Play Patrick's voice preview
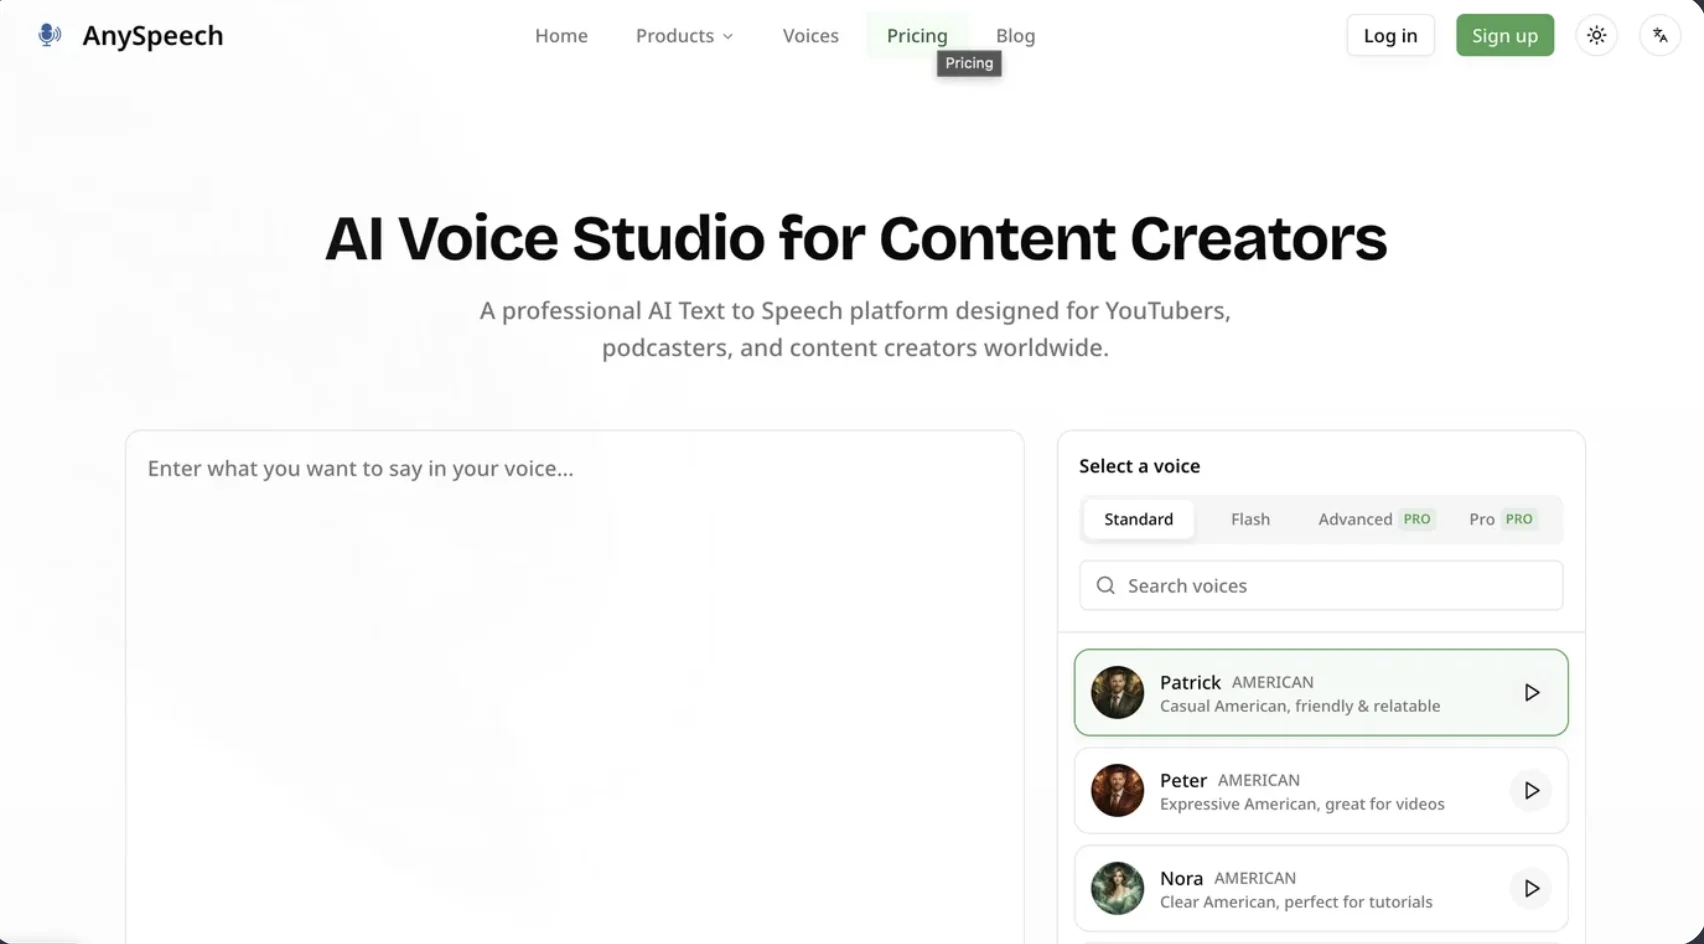Image resolution: width=1704 pixels, height=944 pixels. [x=1531, y=692]
